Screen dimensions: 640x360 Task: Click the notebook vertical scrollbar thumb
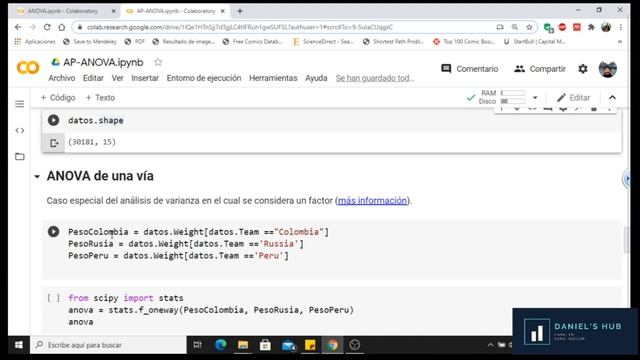pos(626,239)
